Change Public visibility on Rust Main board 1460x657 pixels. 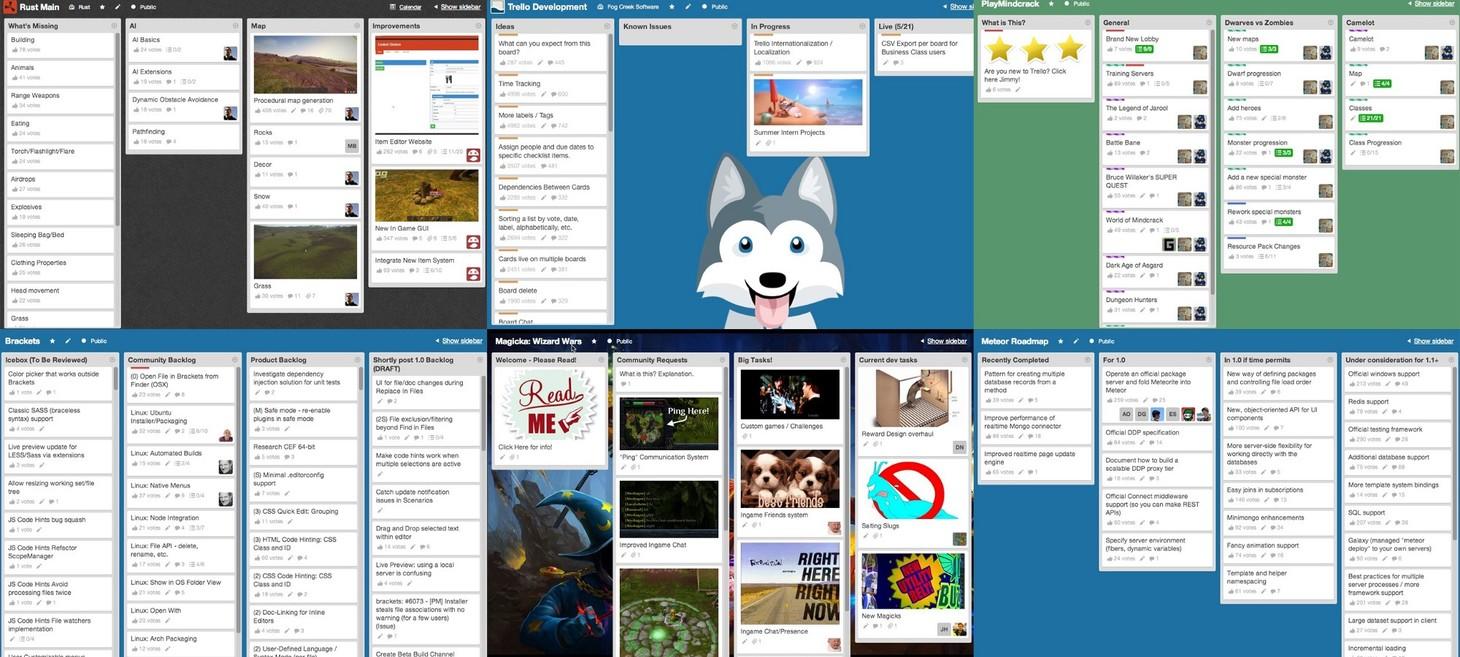[x=143, y=7]
